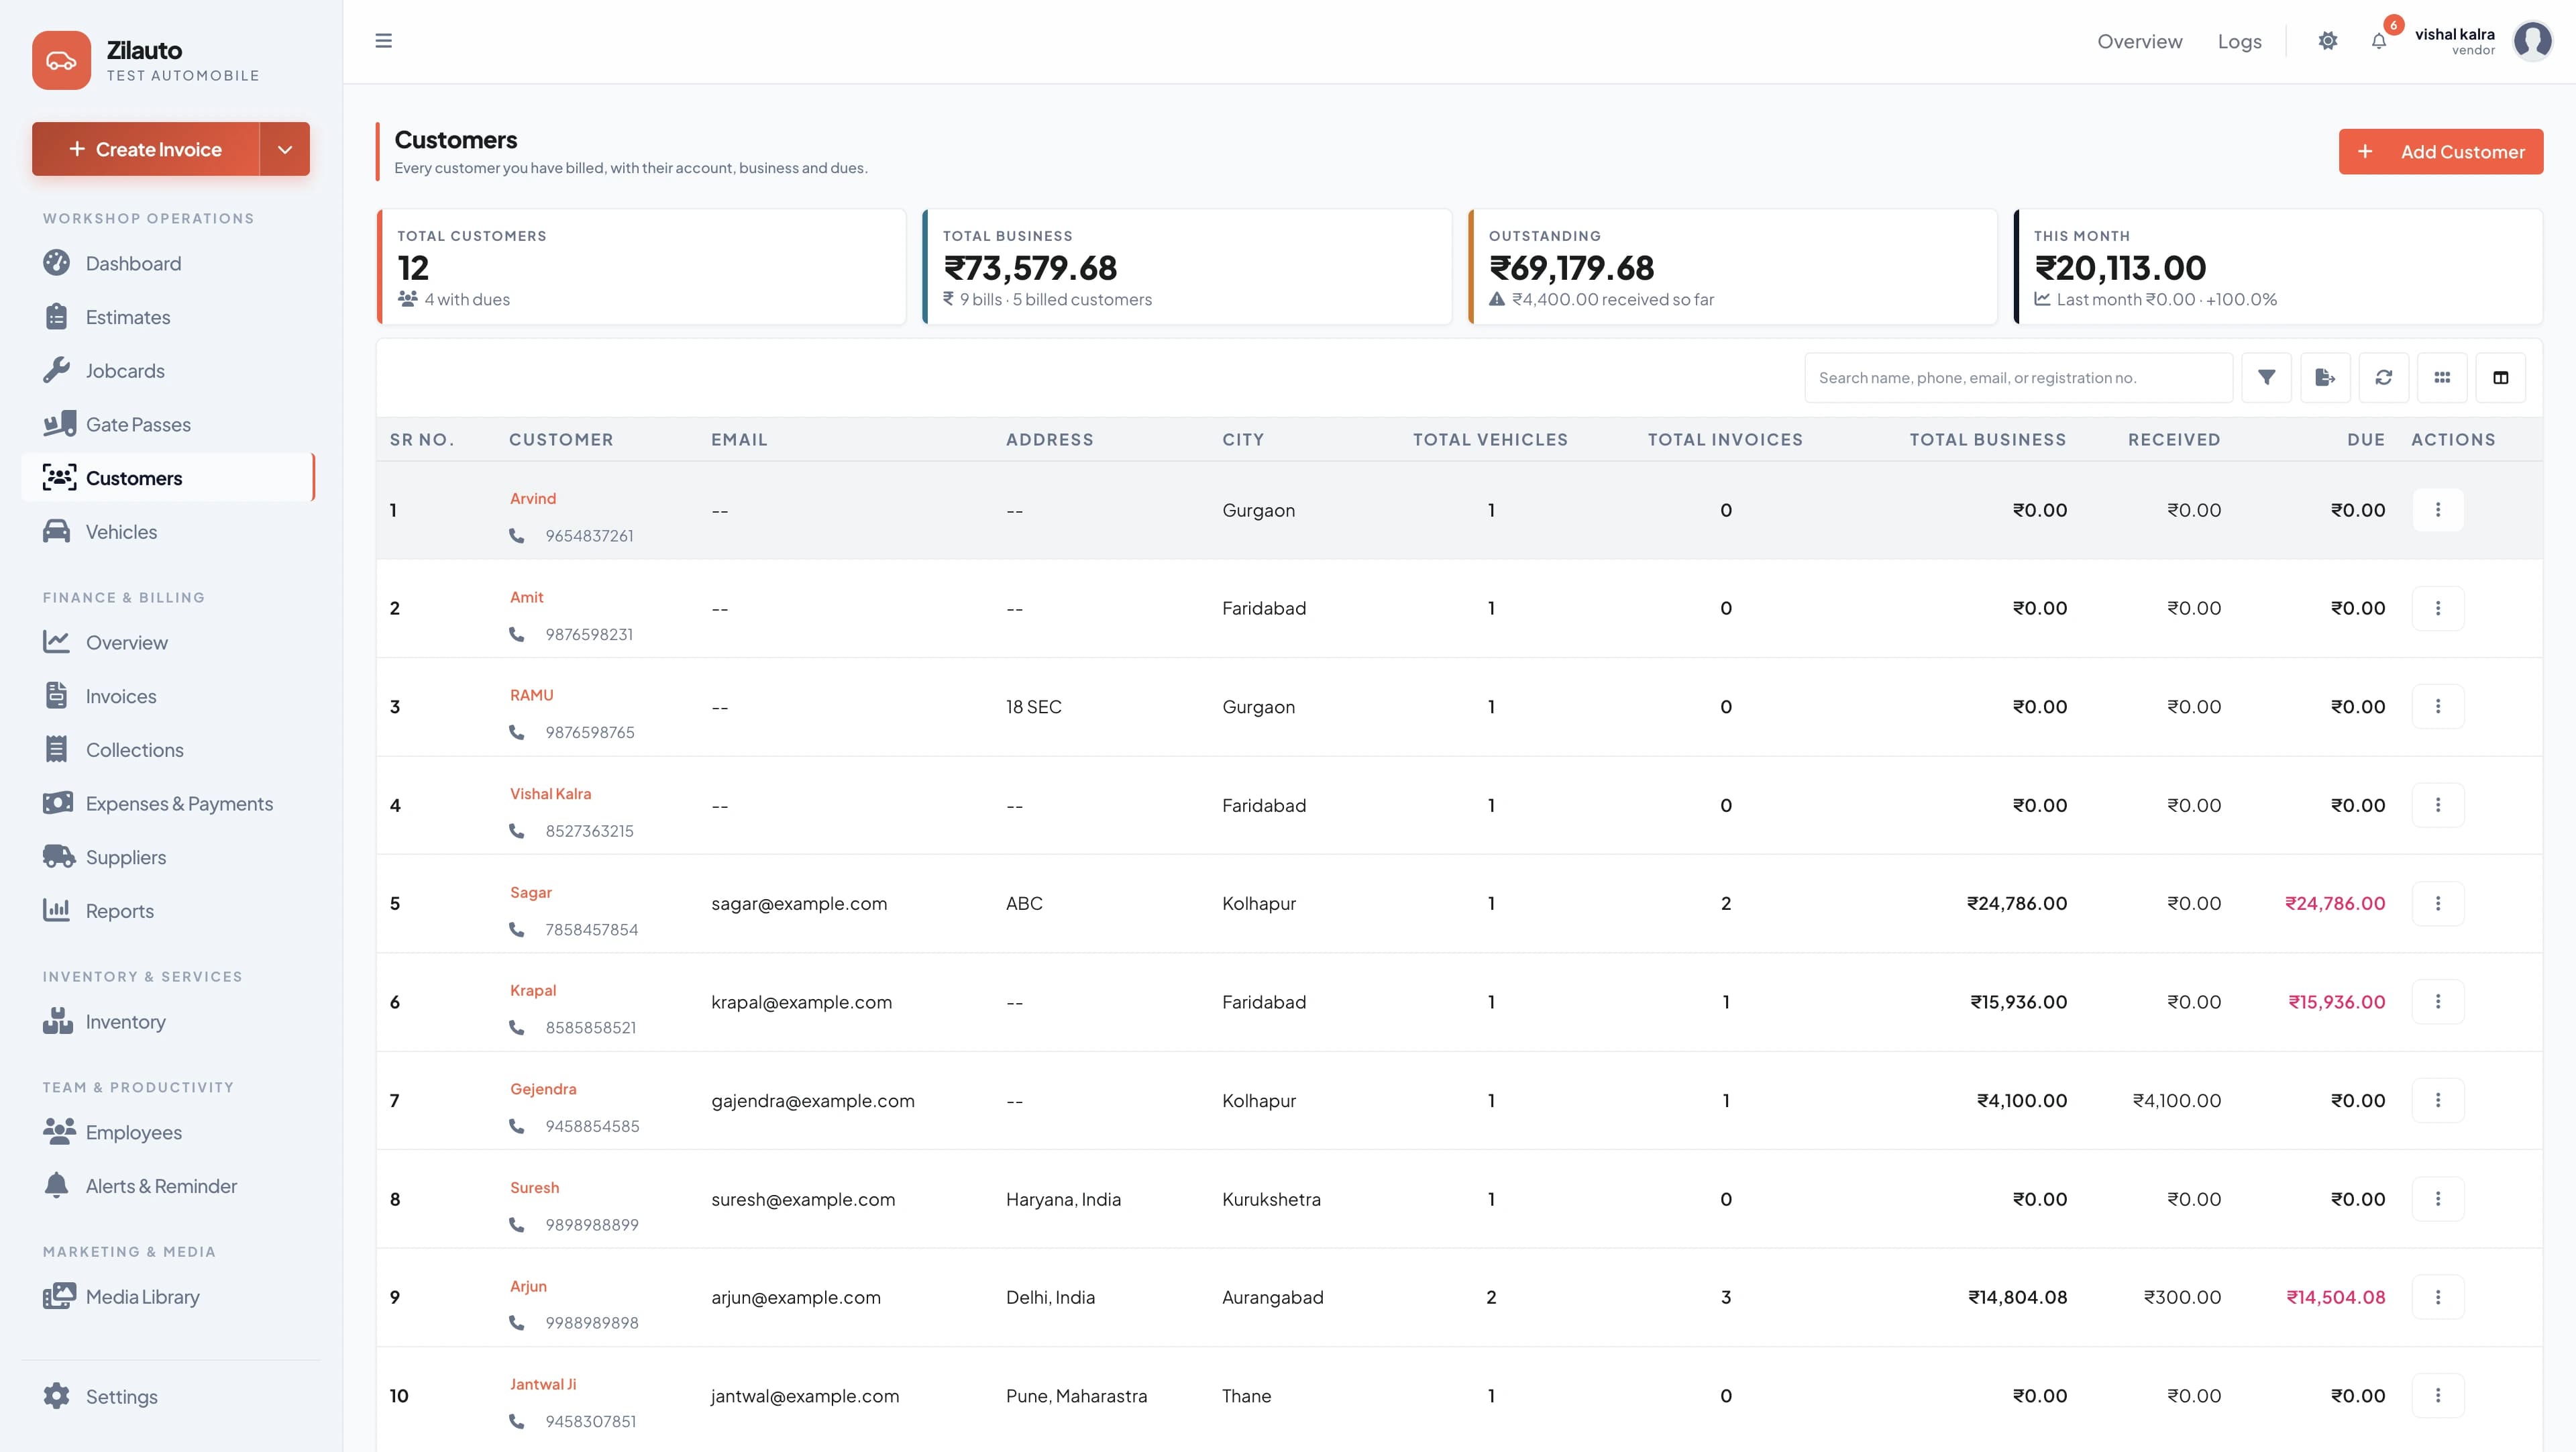
Task: Open actions menu for RAMU row
Action: (2438, 706)
